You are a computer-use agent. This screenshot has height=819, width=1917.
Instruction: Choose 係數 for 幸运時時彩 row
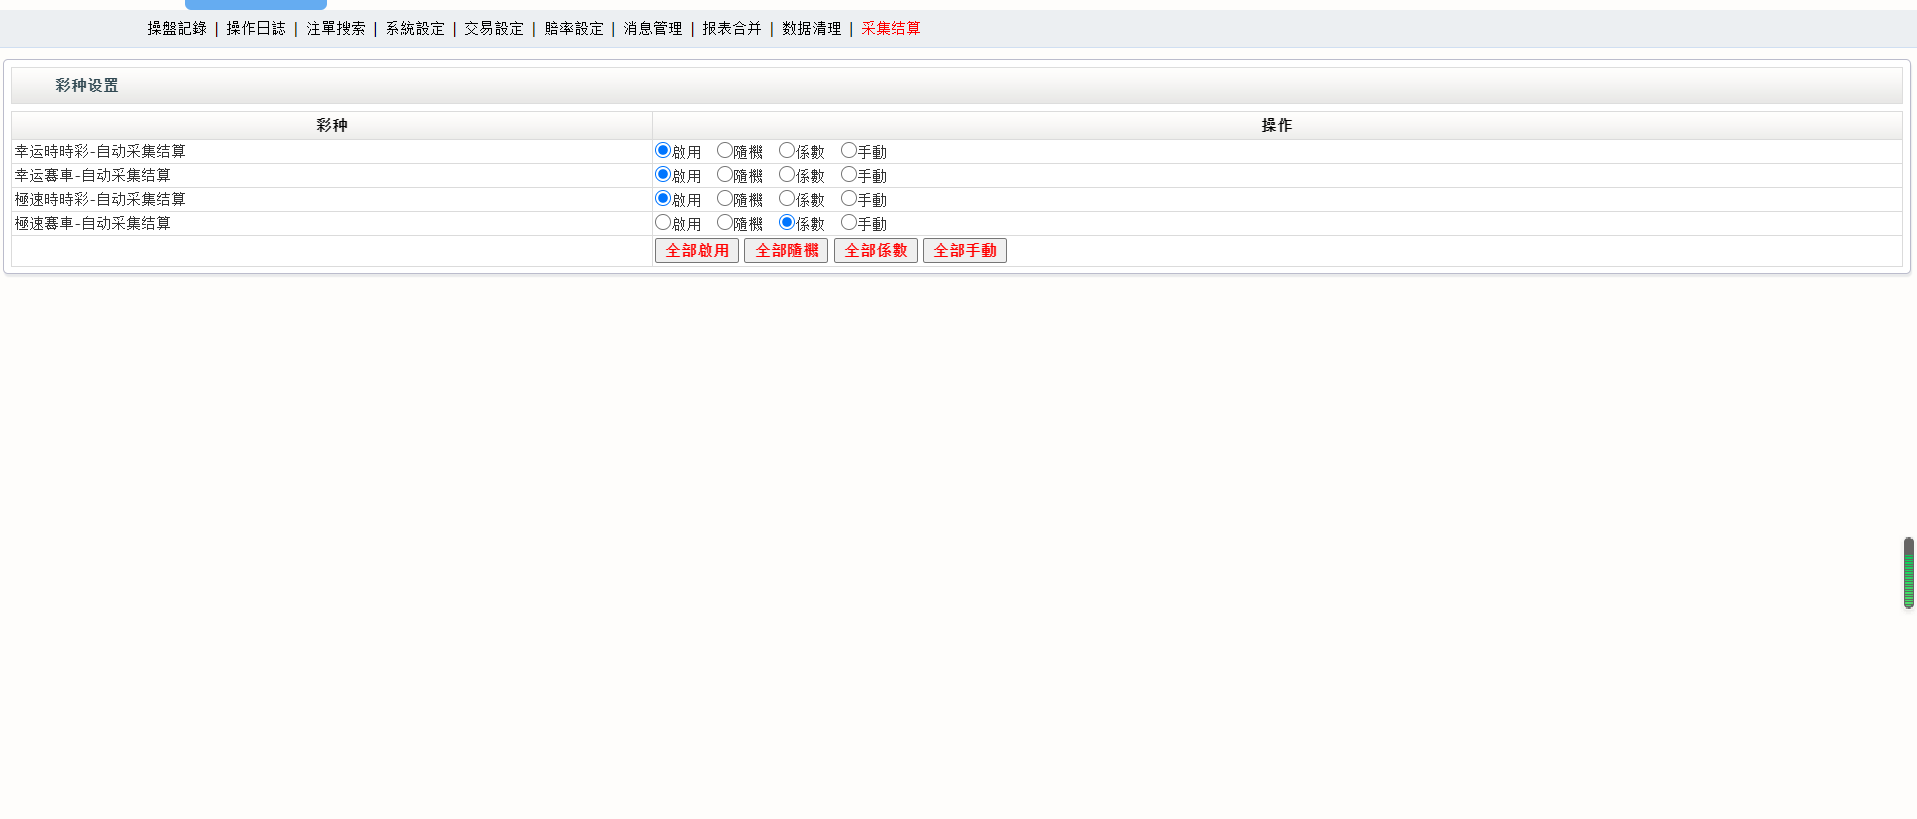coord(787,151)
